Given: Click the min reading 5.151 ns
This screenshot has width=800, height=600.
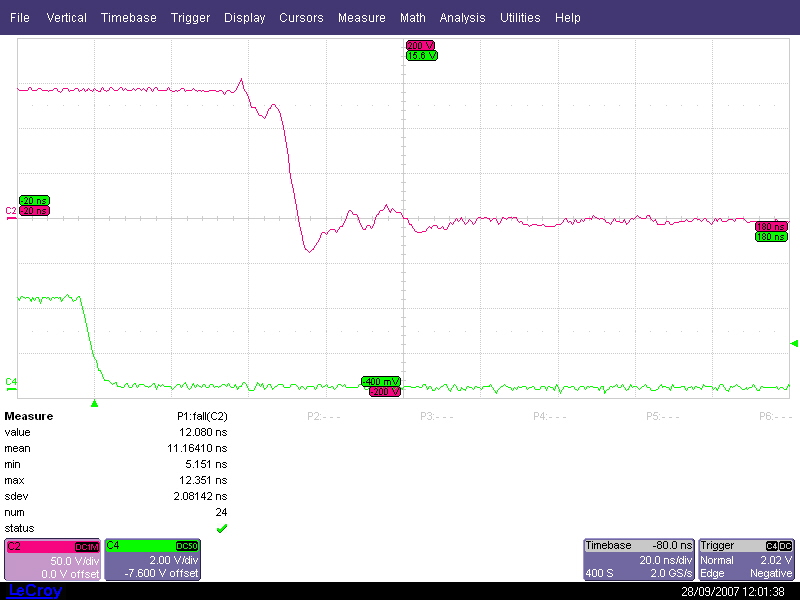Looking at the screenshot, I should 206,464.
